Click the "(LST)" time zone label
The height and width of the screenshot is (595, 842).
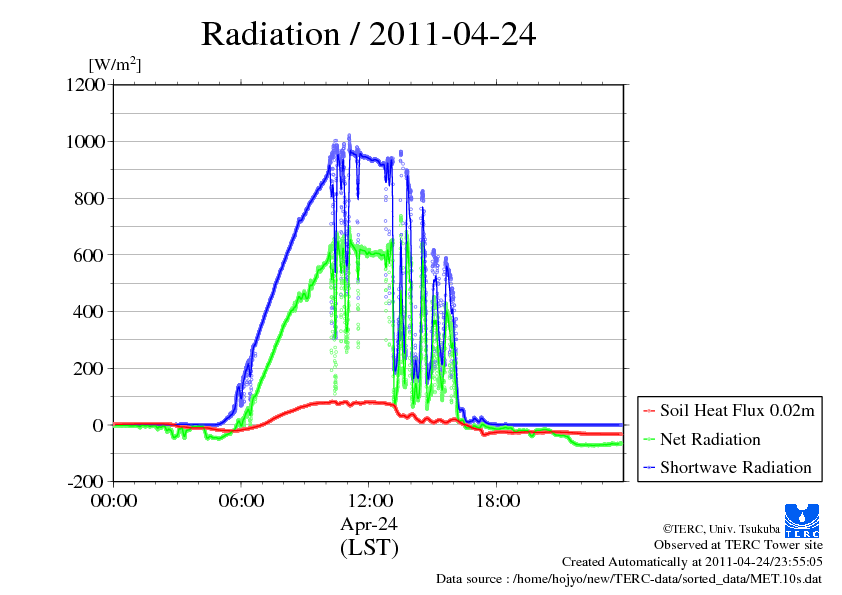(369, 548)
